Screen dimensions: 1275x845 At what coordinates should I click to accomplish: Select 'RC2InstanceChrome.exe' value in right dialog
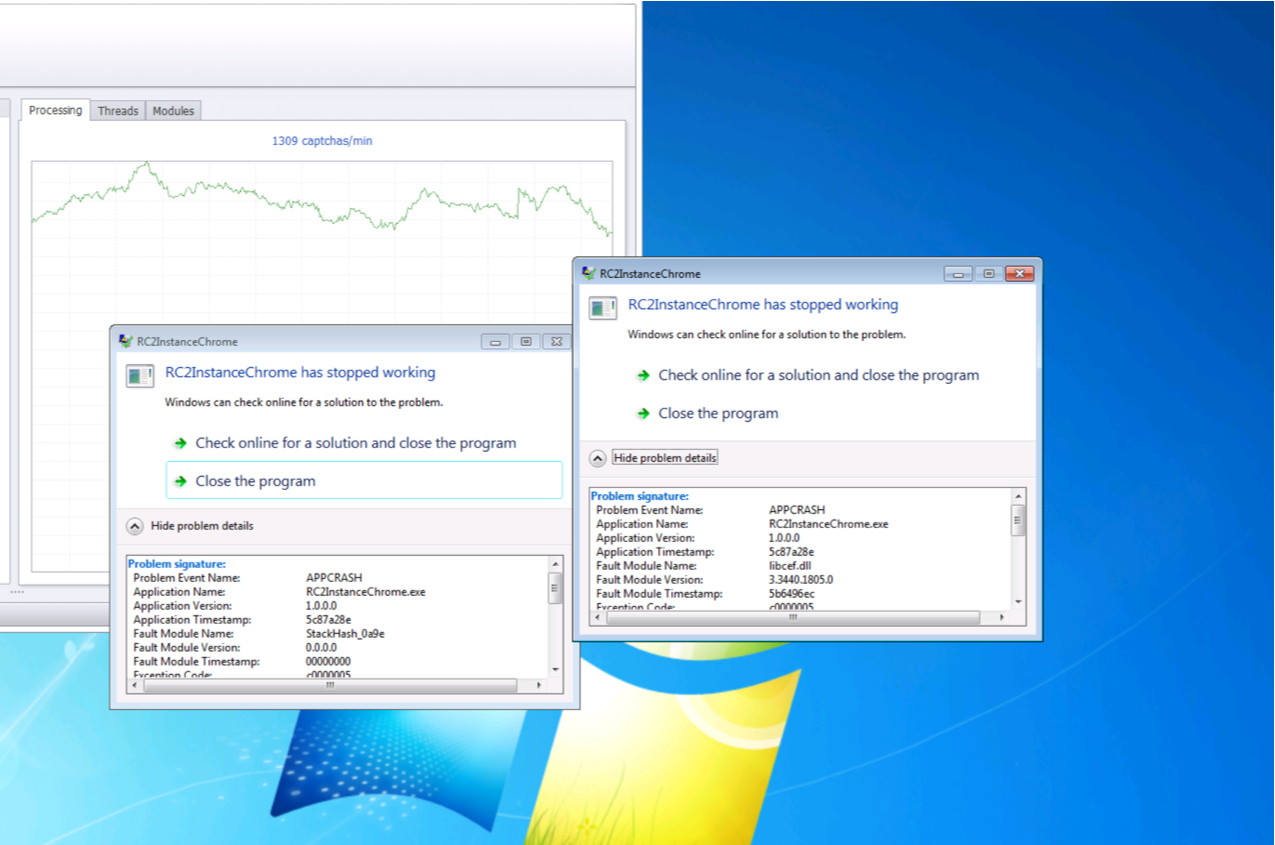828,524
